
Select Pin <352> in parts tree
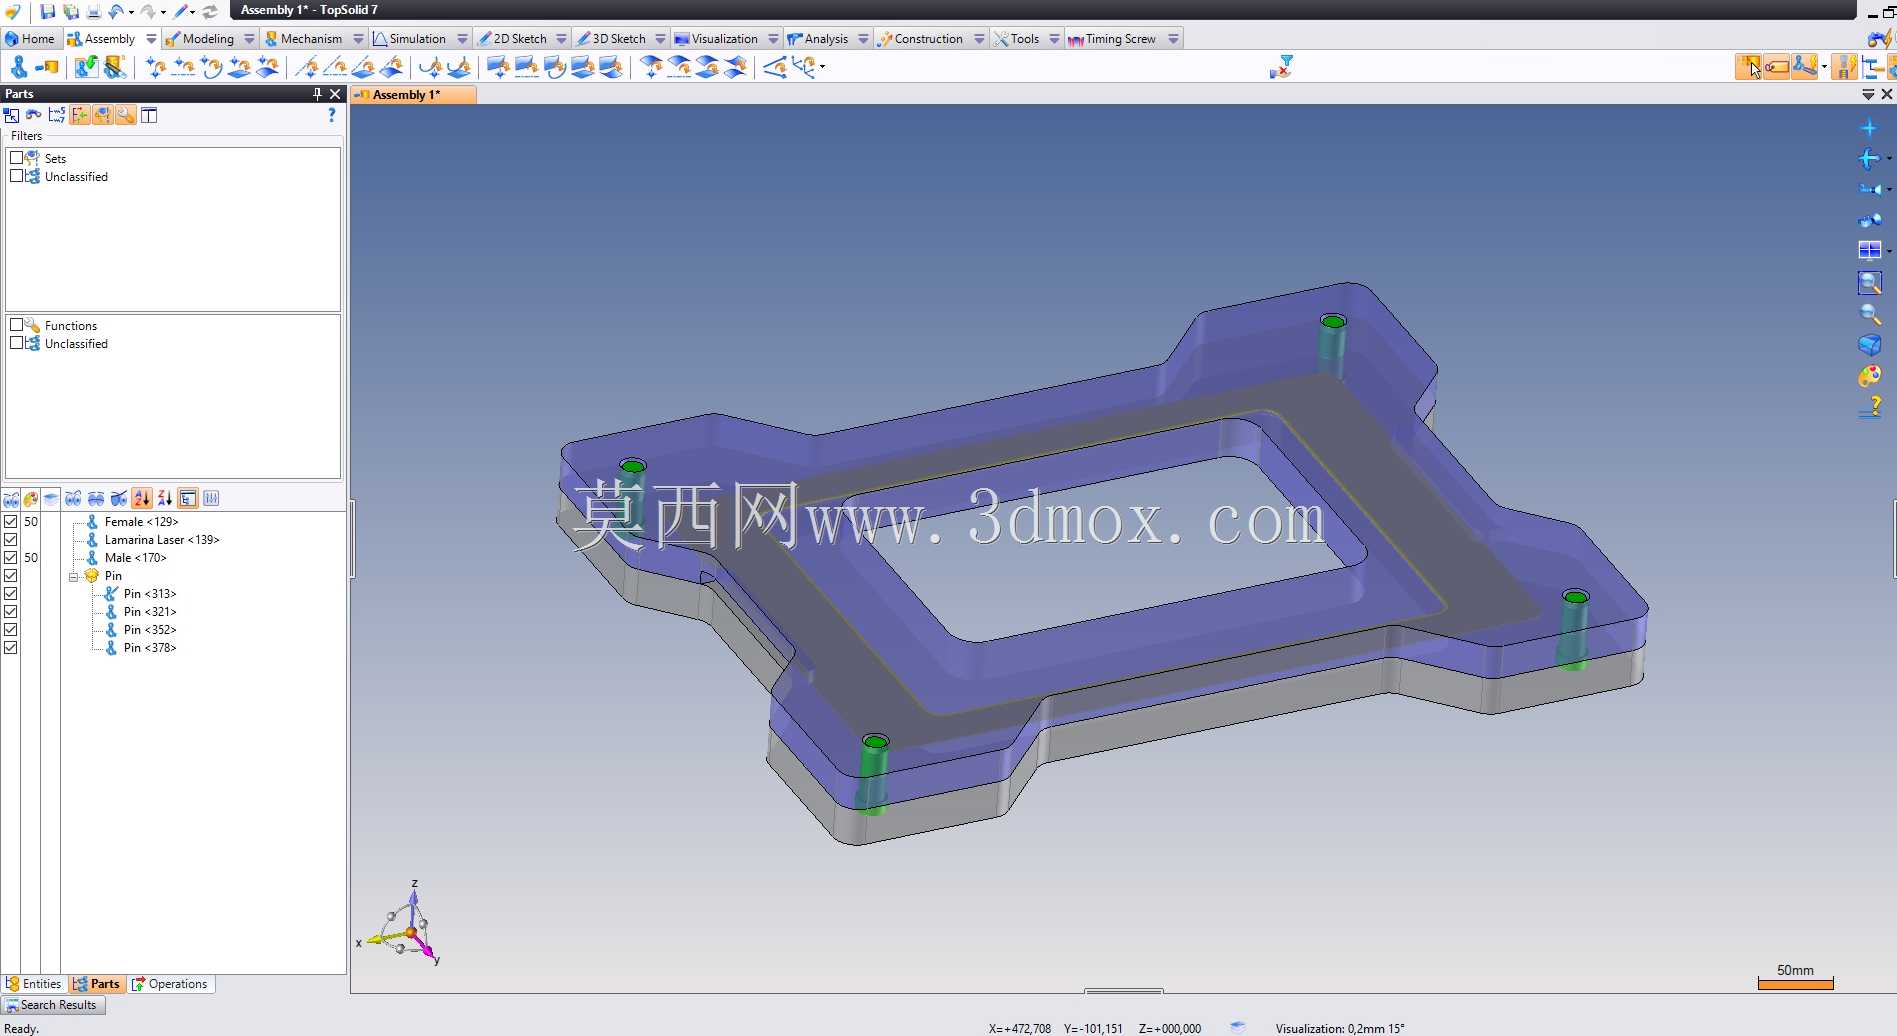click(150, 629)
